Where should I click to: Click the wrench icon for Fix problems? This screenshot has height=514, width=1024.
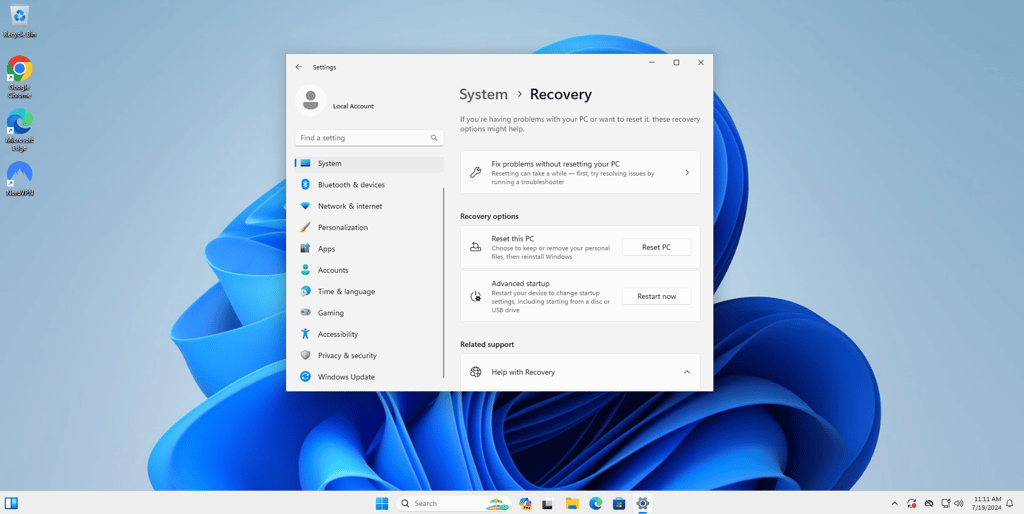476,172
